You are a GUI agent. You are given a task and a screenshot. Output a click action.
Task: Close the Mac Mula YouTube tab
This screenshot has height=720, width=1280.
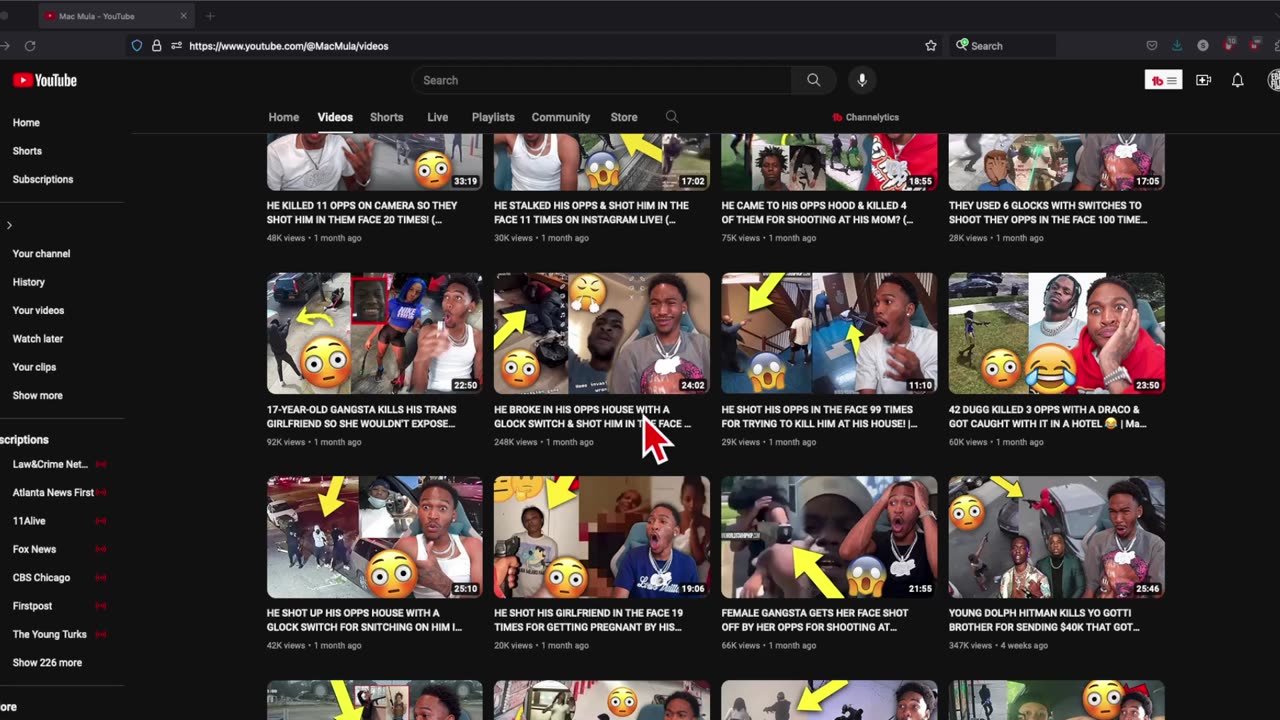pyautogui.click(x=184, y=16)
